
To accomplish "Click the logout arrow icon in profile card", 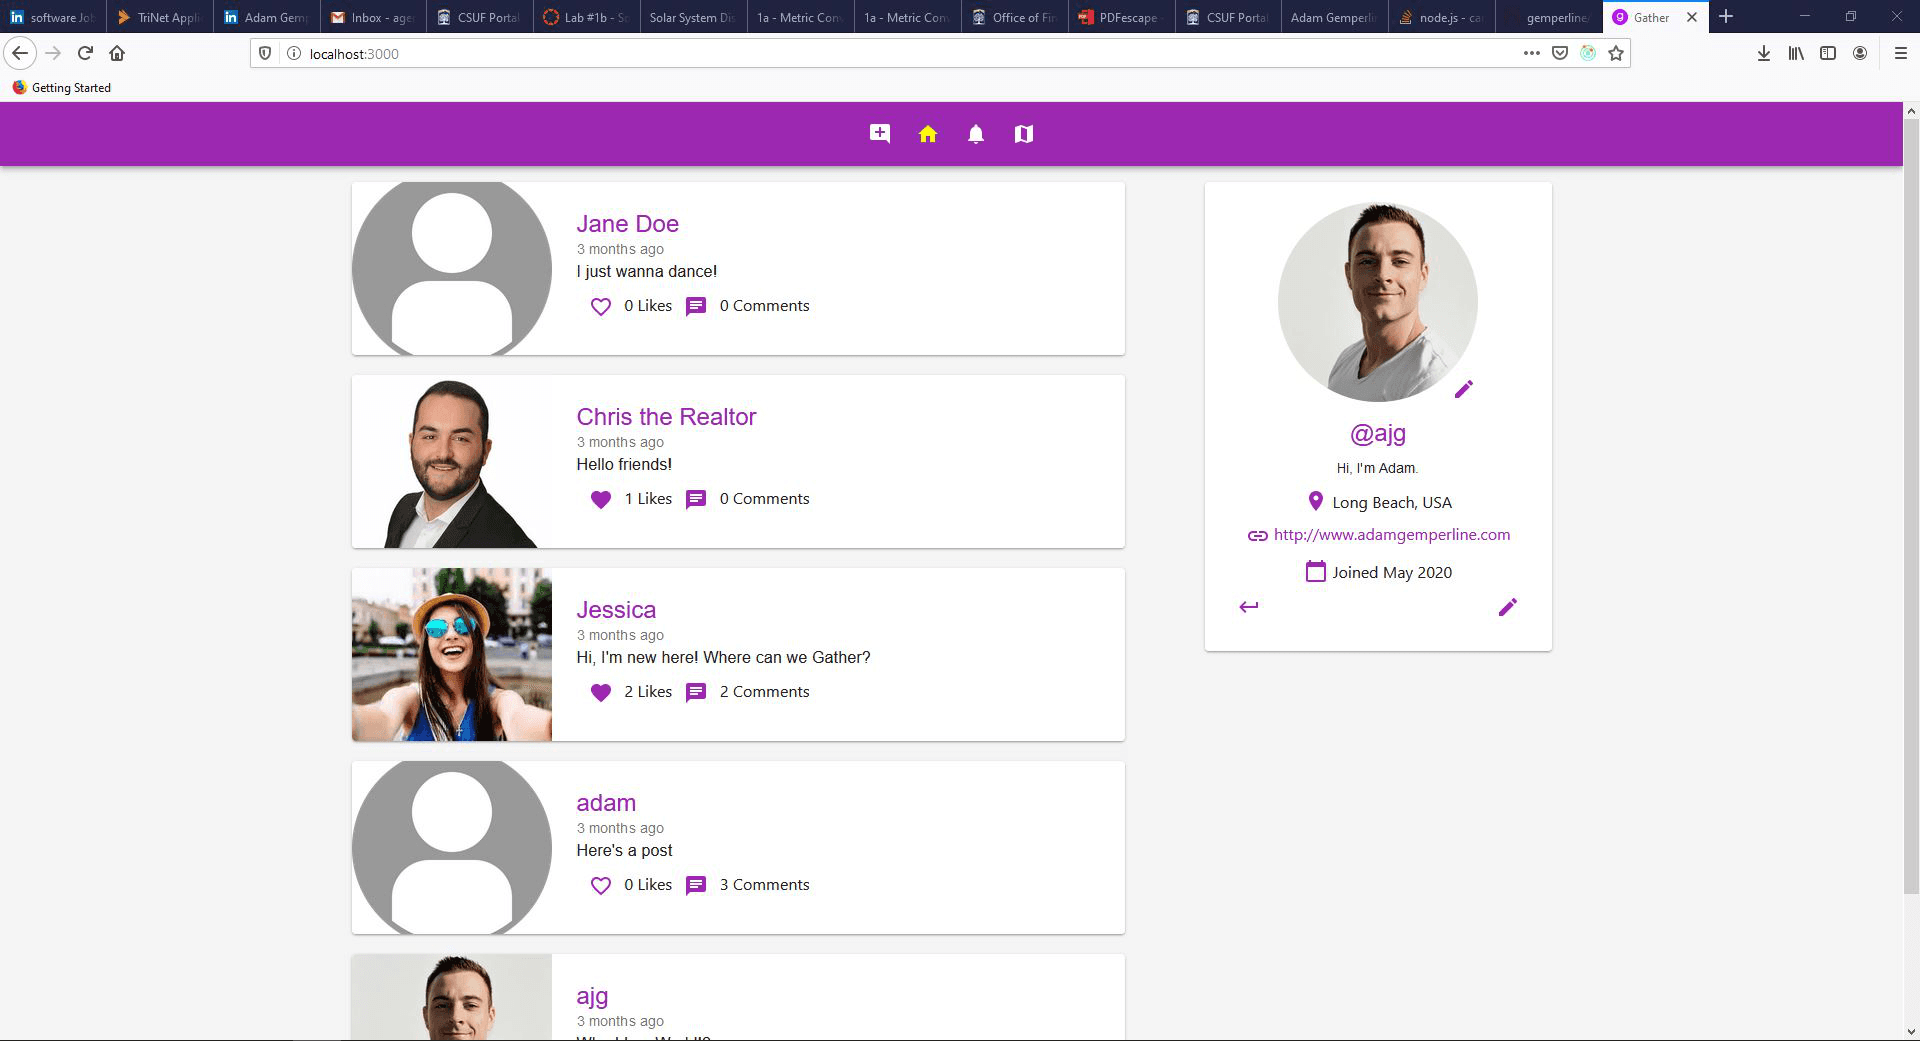I will click(x=1248, y=607).
